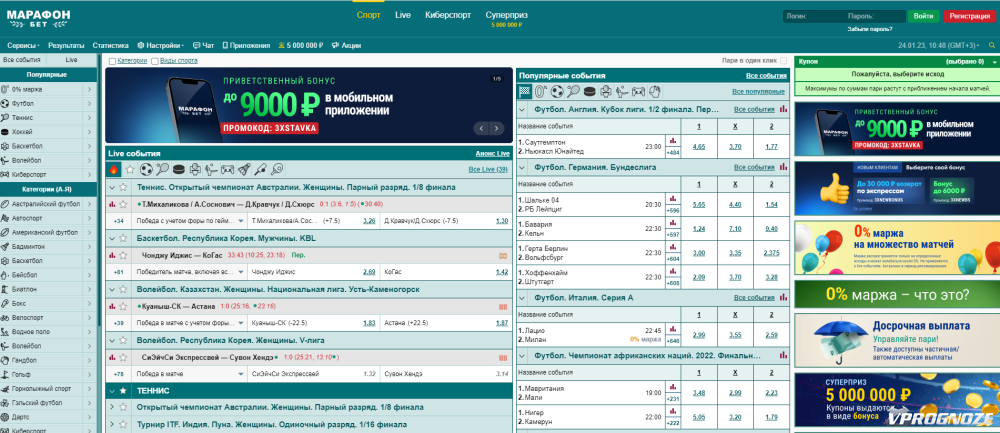The width and height of the screenshot is (1000, 433).
Task: Select the hot (fire) filter in Live события
Action: (x=114, y=170)
